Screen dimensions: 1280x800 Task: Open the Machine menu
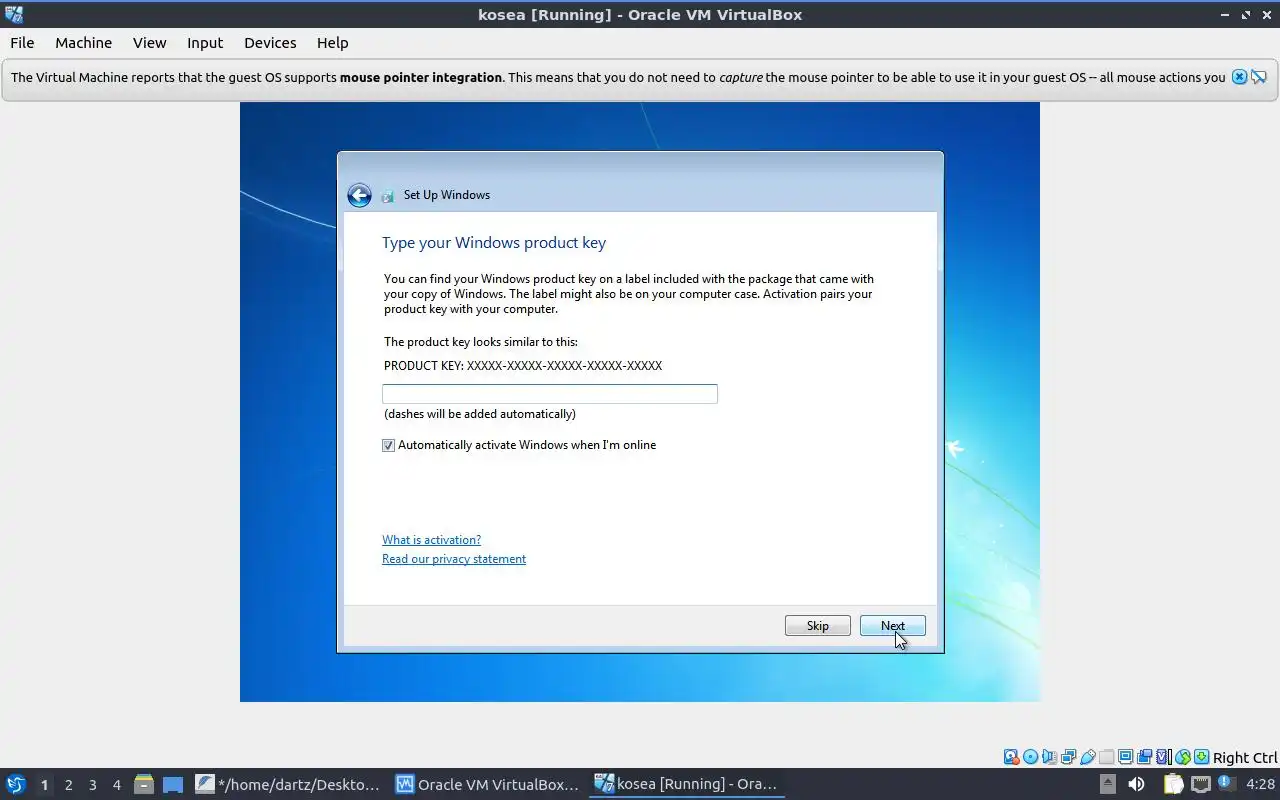click(83, 43)
